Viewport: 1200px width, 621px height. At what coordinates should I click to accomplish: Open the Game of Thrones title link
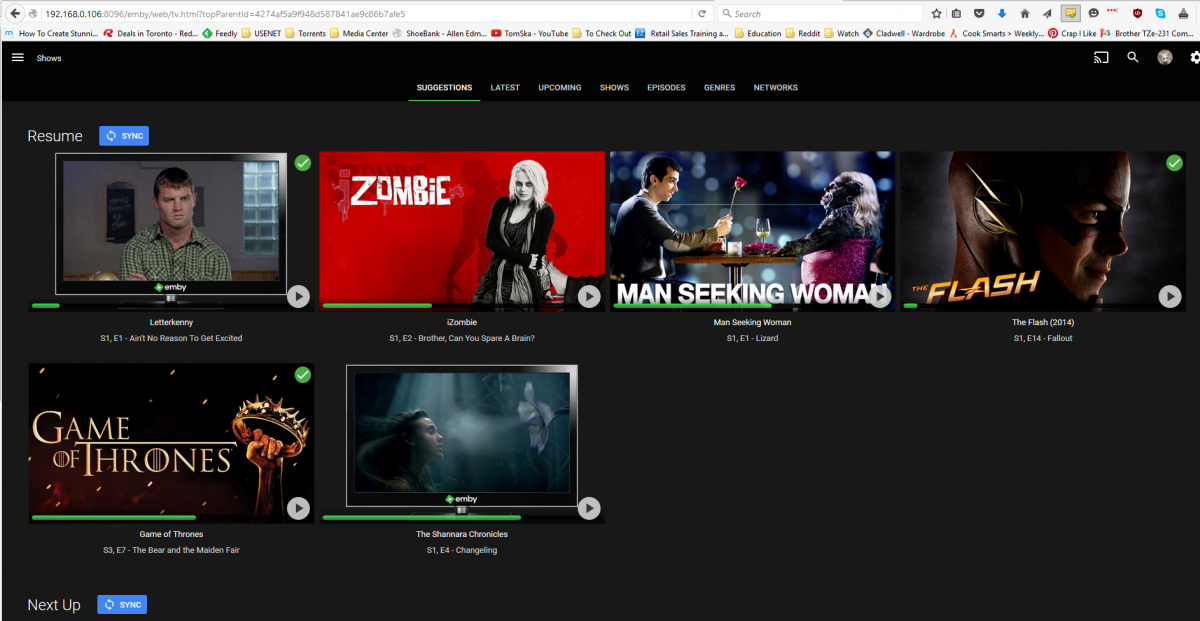(x=171, y=534)
